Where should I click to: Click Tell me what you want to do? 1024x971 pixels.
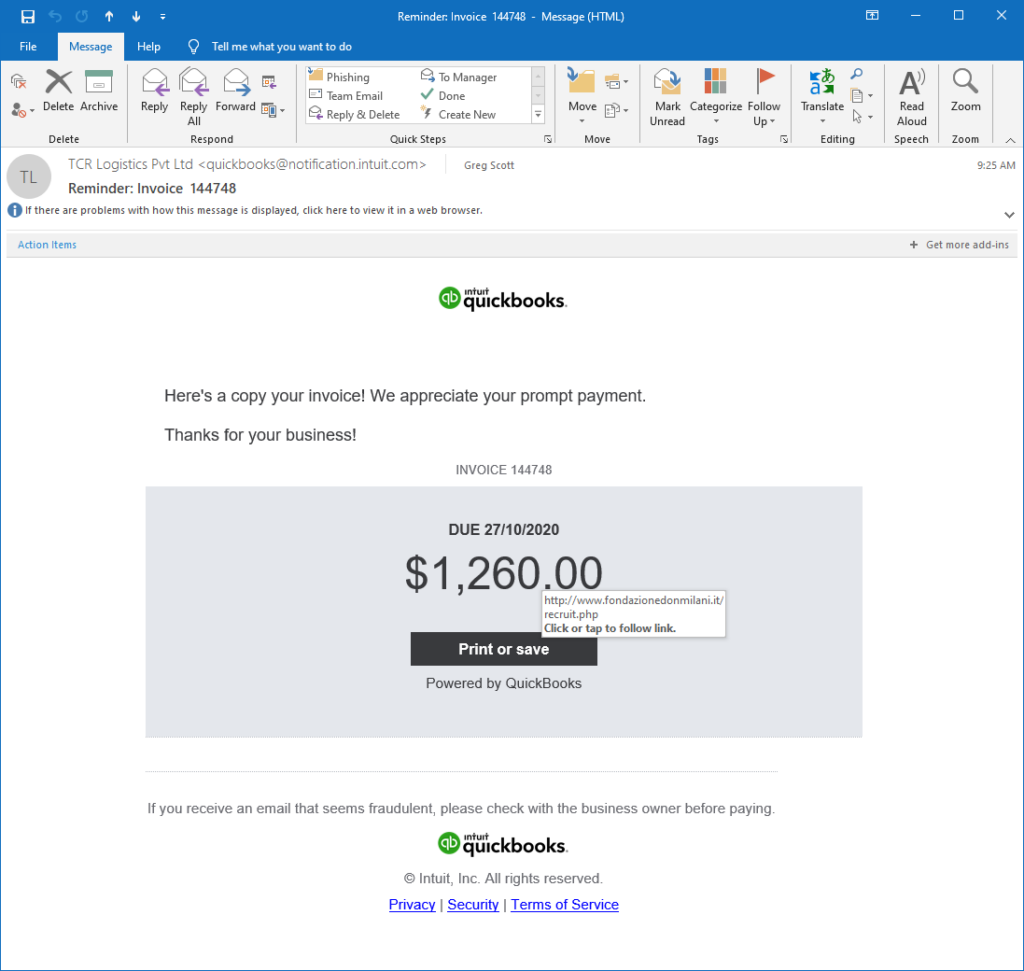click(x=281, y=46)
